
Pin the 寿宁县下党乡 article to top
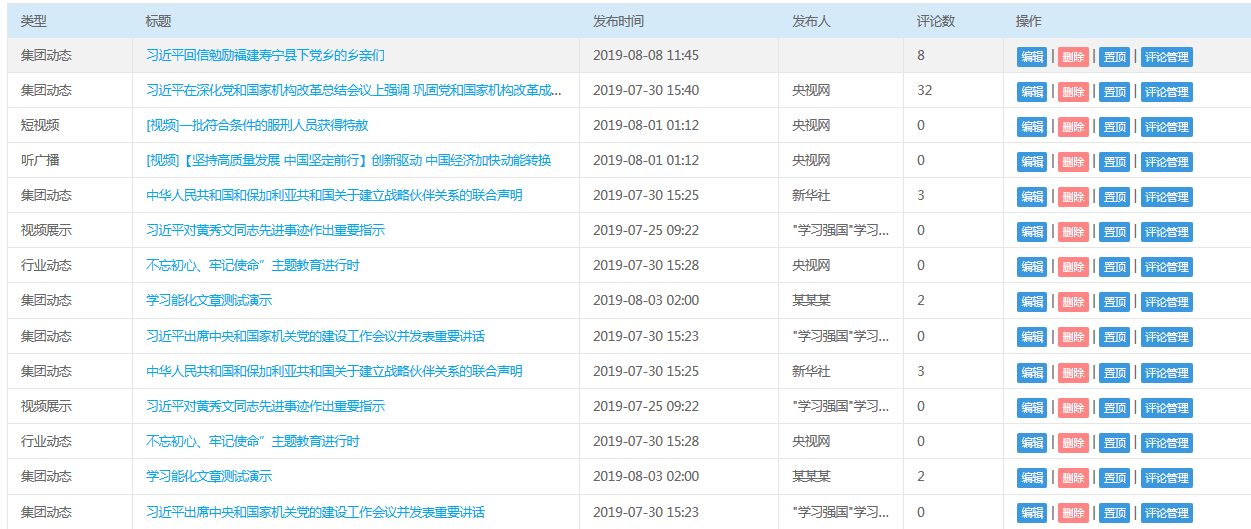click(1115, 57)
